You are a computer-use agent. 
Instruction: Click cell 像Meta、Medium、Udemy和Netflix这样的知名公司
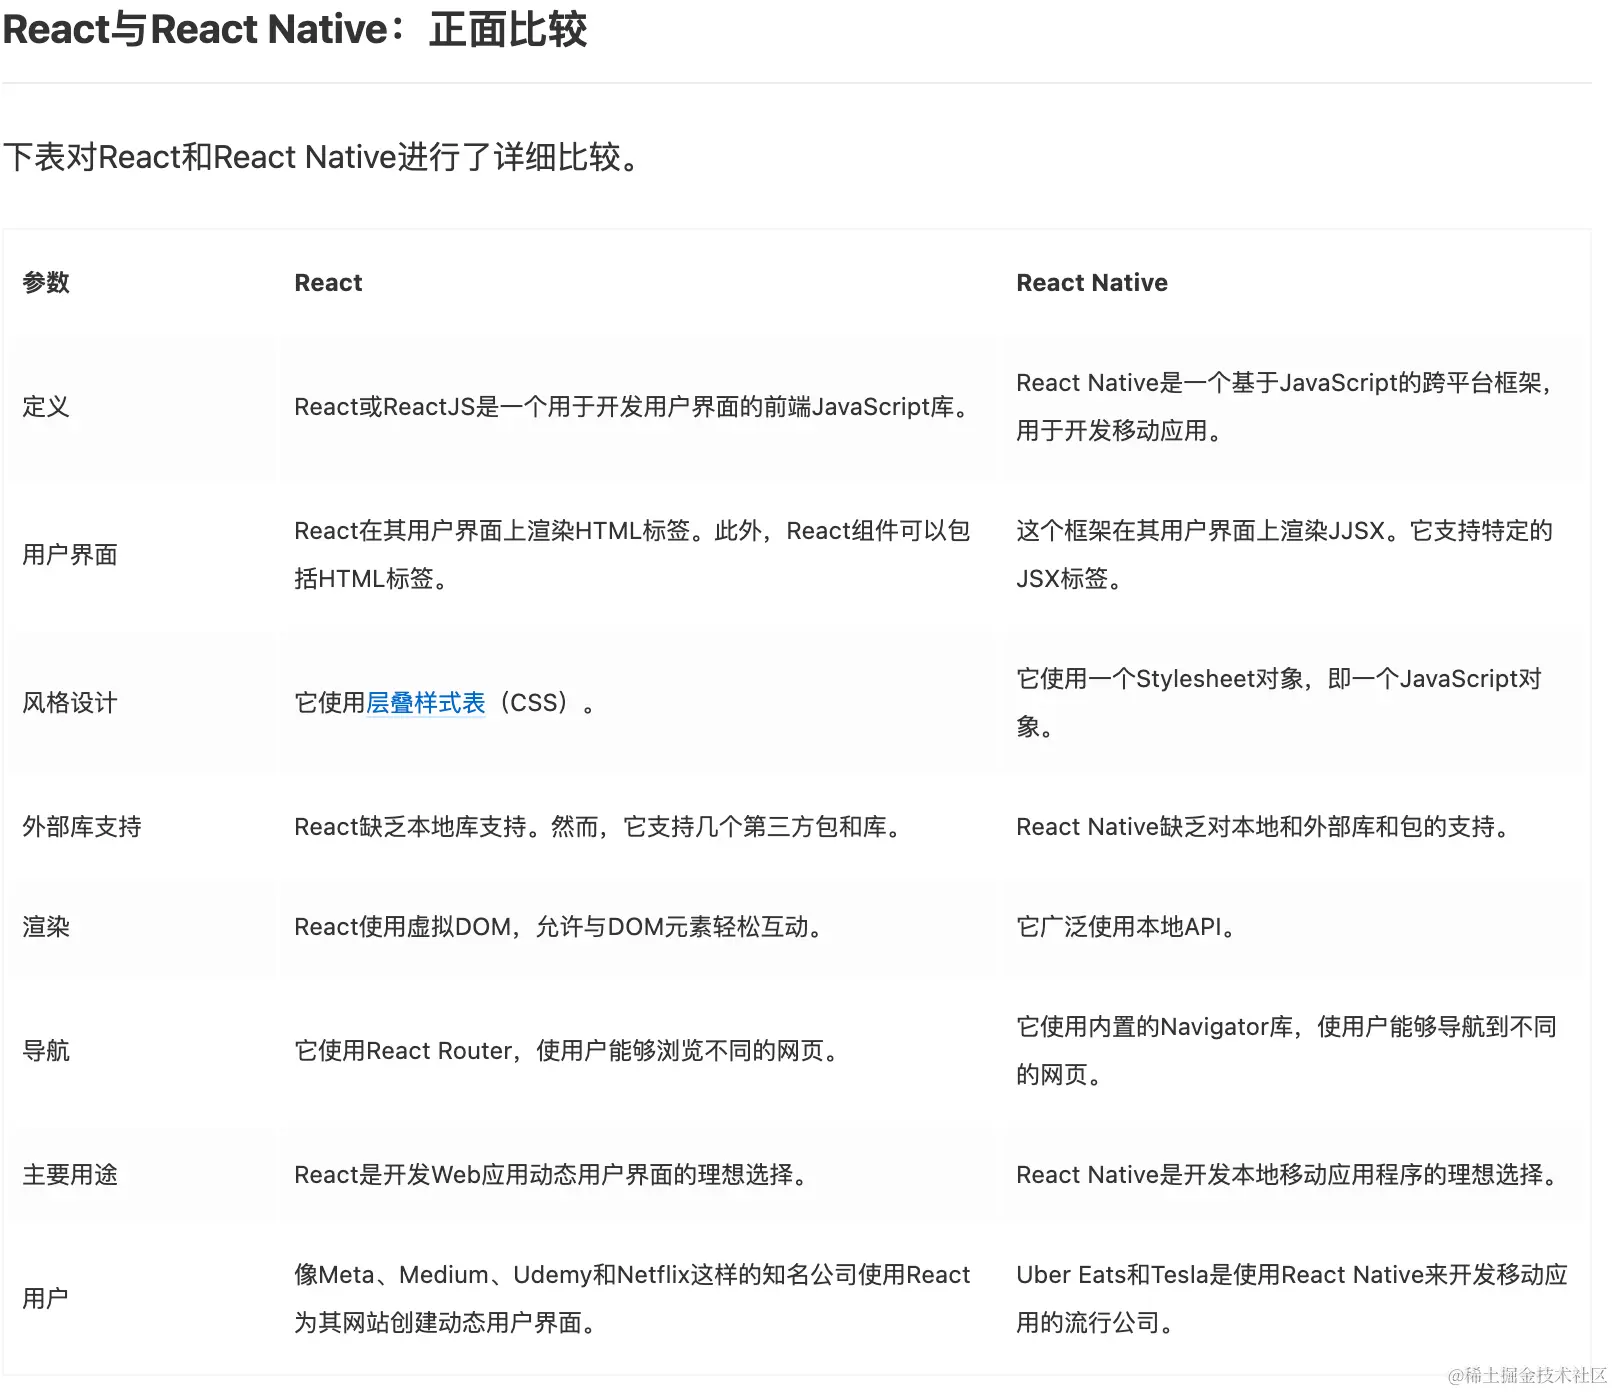click(633, 1299)
